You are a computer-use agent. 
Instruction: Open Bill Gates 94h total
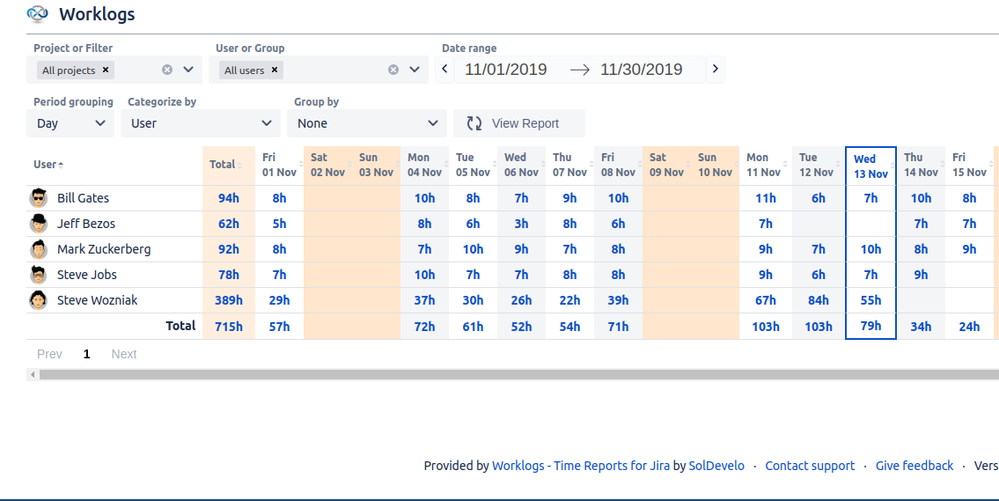tap(229, 198)
